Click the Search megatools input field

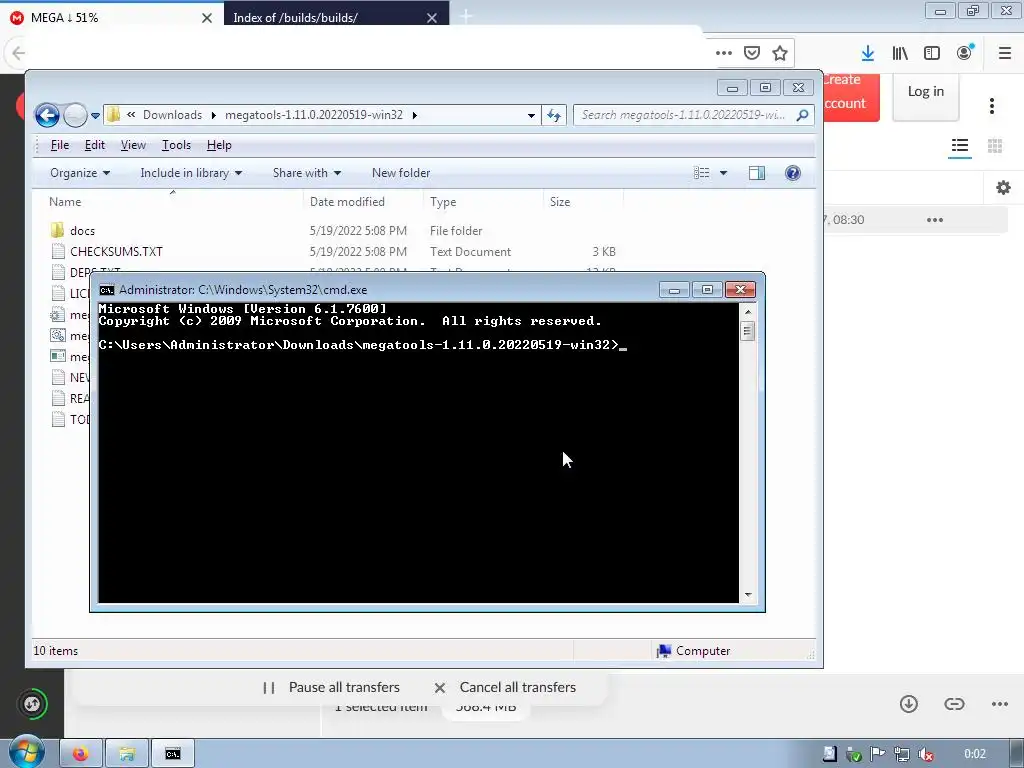(683, 115)
